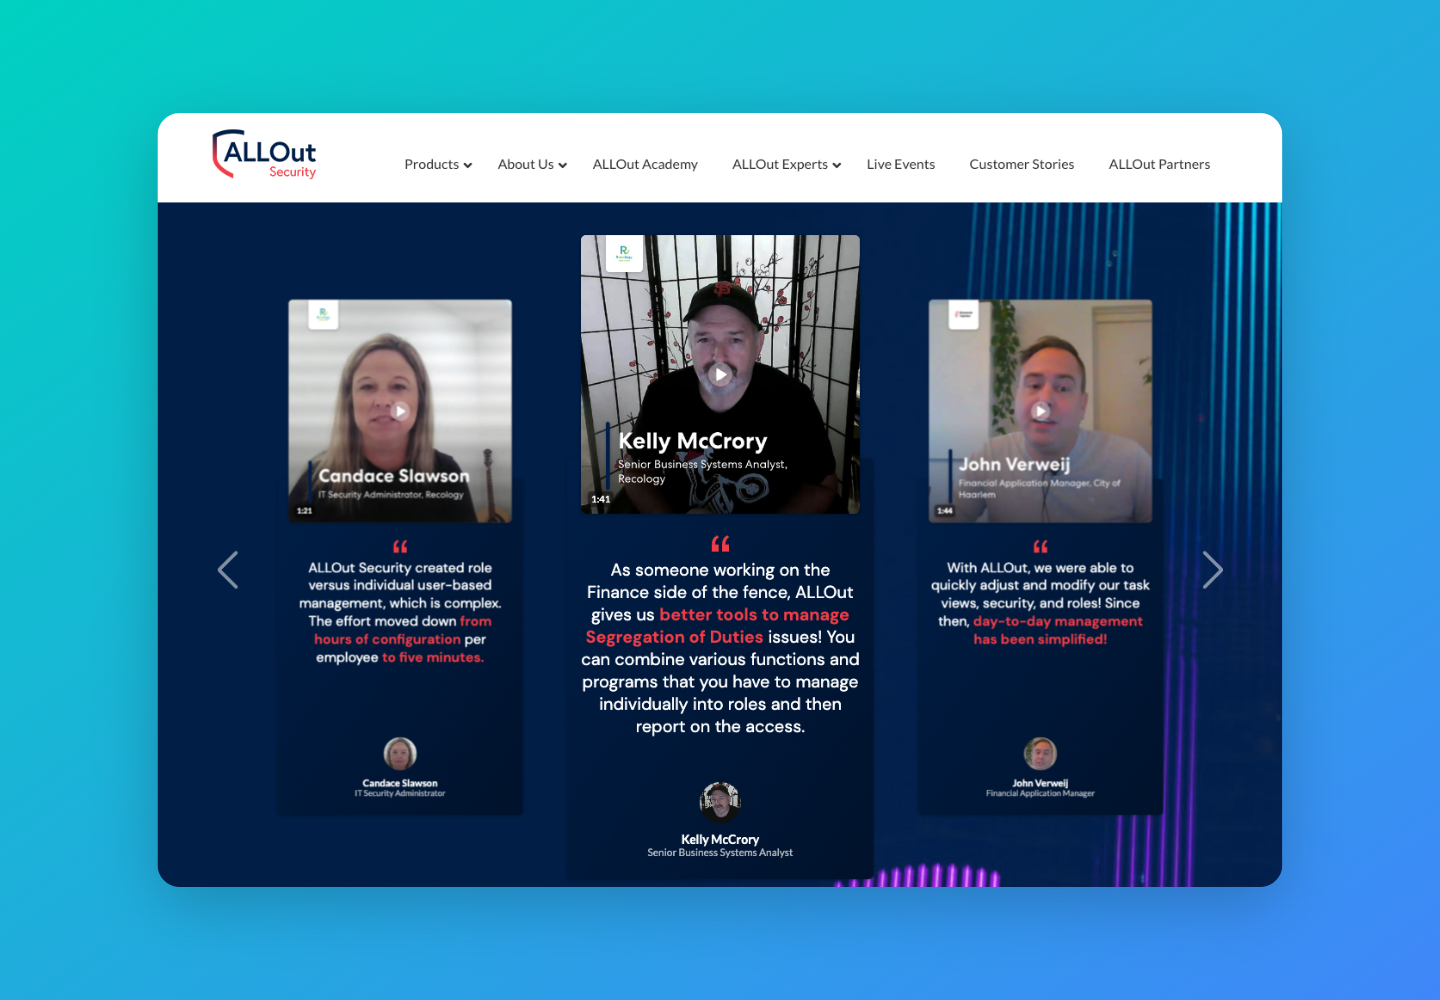Click the 1:21 duration on Candace's video
This screenshot has width=1440, height=1000.
click(x=305, y=511)
